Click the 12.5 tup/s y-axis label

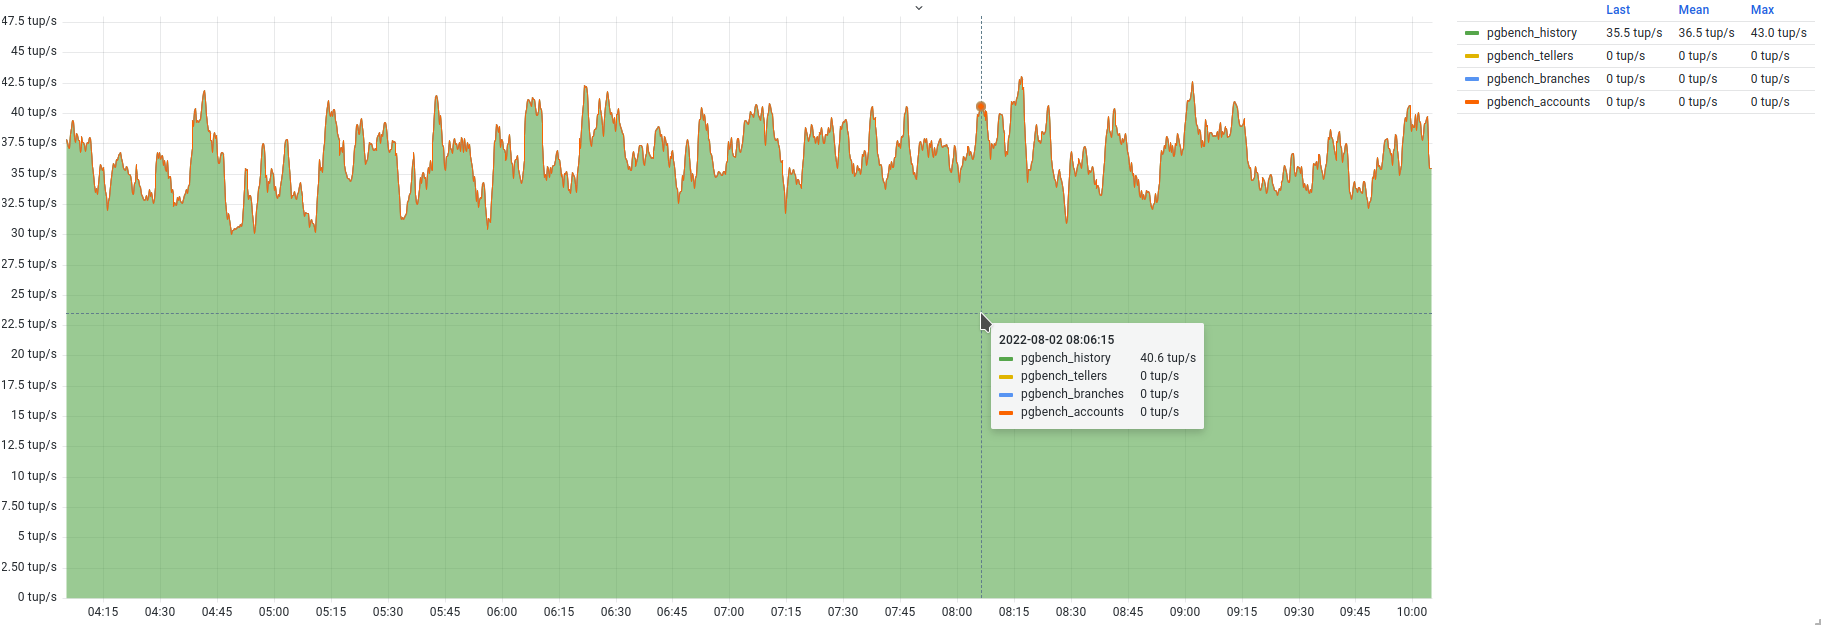(29, 445)
